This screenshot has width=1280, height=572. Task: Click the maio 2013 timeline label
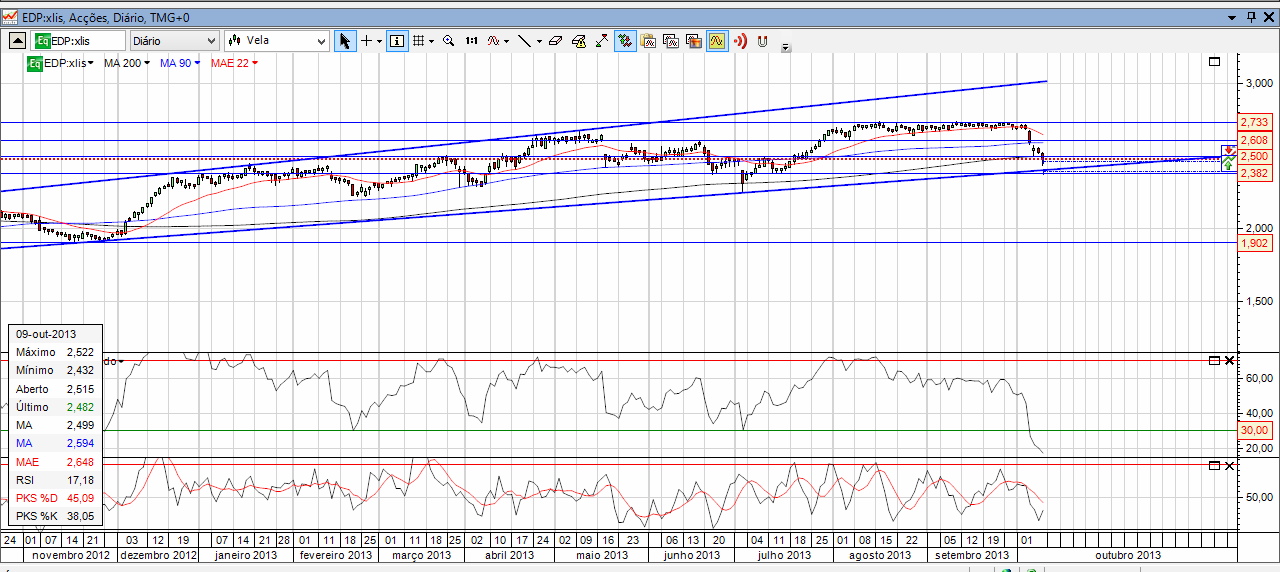602,555
